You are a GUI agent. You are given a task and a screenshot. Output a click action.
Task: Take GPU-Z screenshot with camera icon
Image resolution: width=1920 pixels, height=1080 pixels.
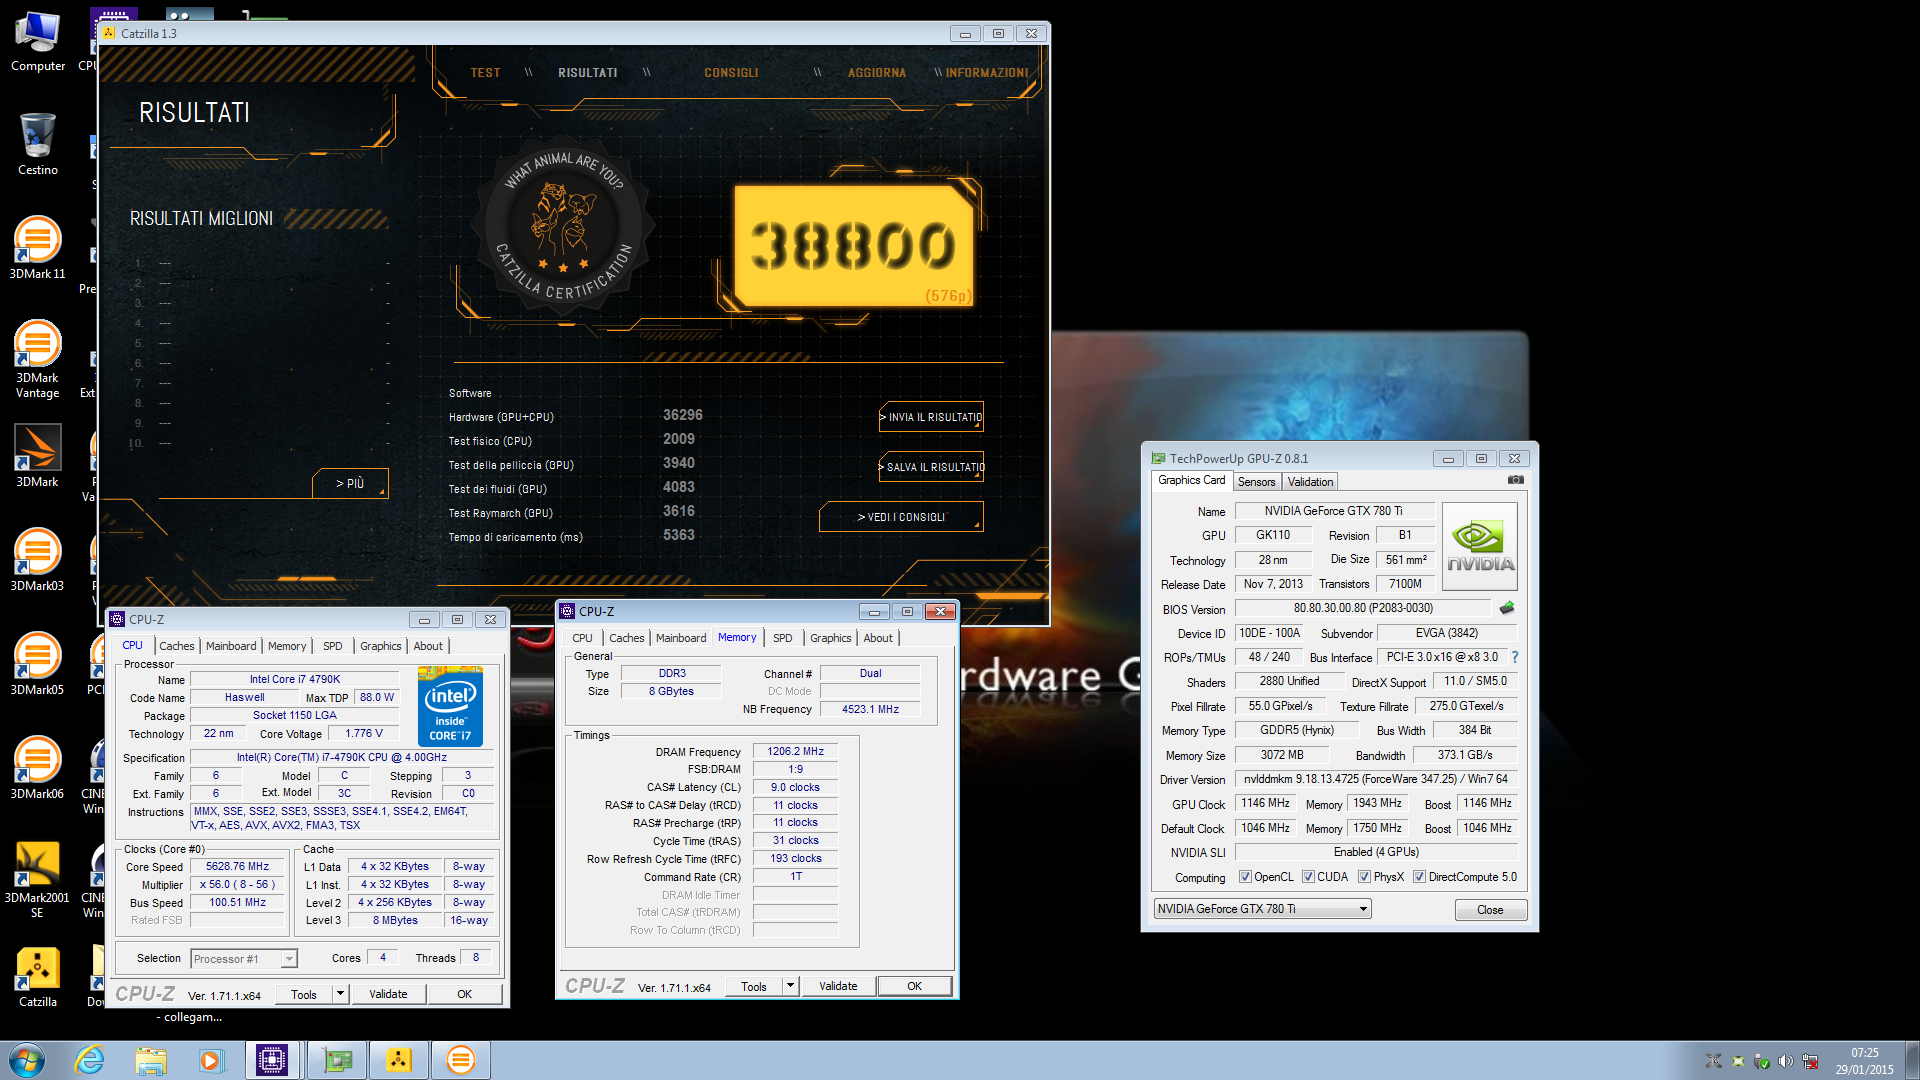click(1516, 481)
